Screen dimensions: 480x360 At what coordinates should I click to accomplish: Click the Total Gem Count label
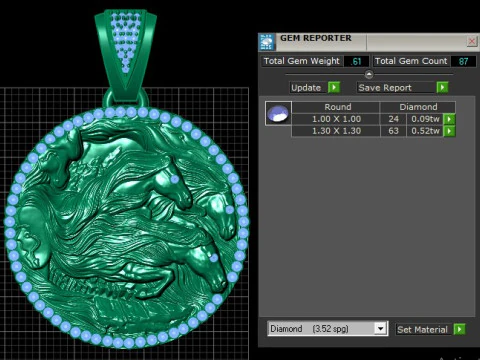(411, 61)
